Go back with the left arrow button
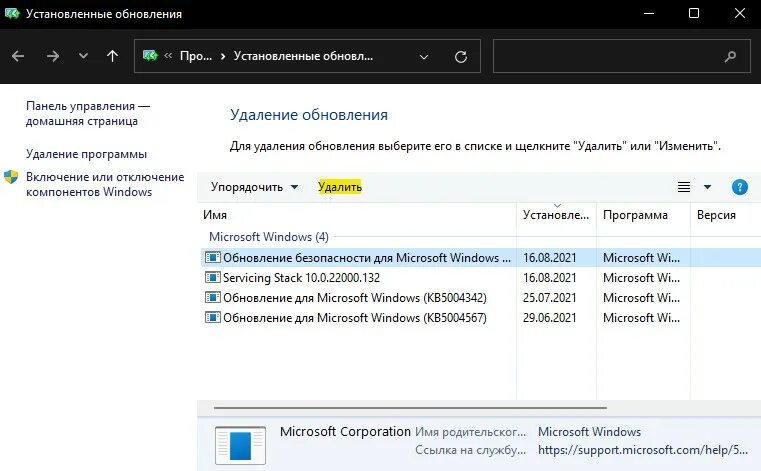 (18, 56)
